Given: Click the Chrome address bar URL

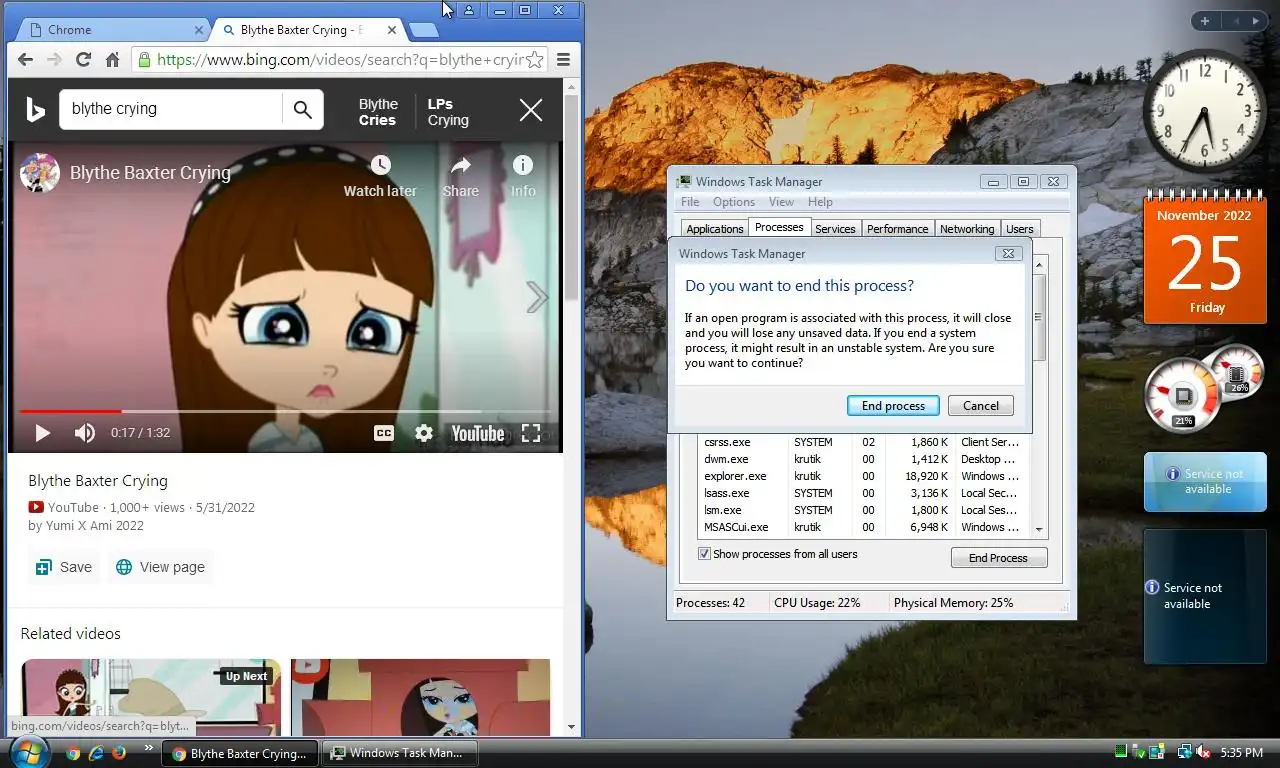Looking at the screenshot, I should (x=340, y=60).
